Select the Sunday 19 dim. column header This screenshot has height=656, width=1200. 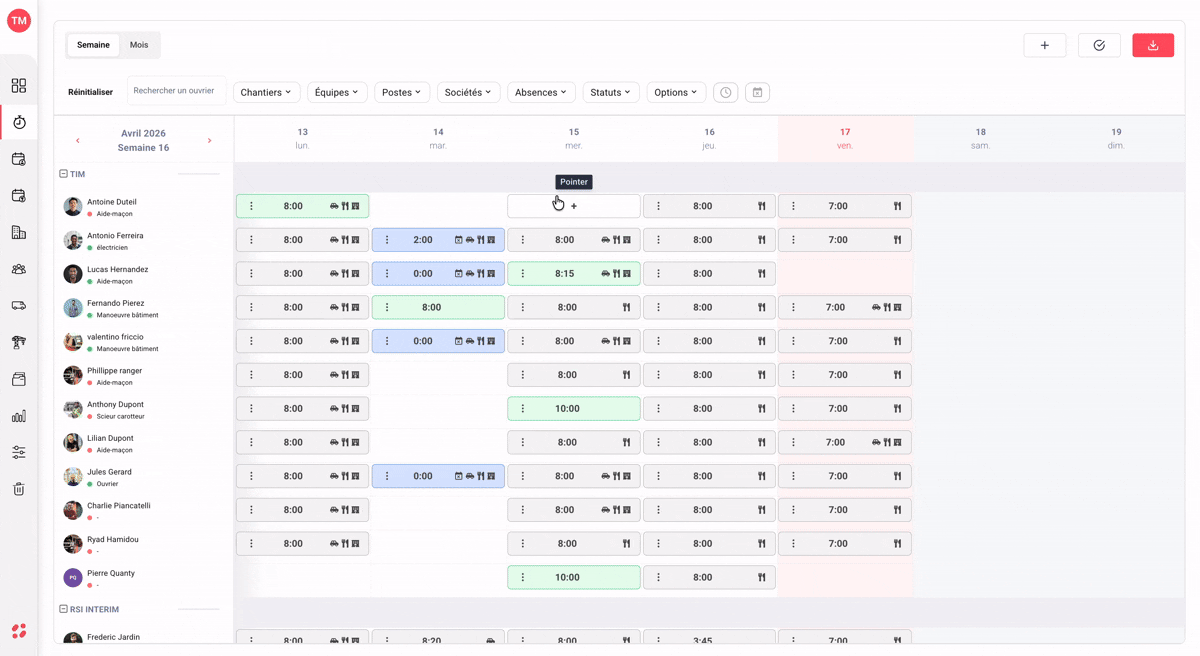1116,138
